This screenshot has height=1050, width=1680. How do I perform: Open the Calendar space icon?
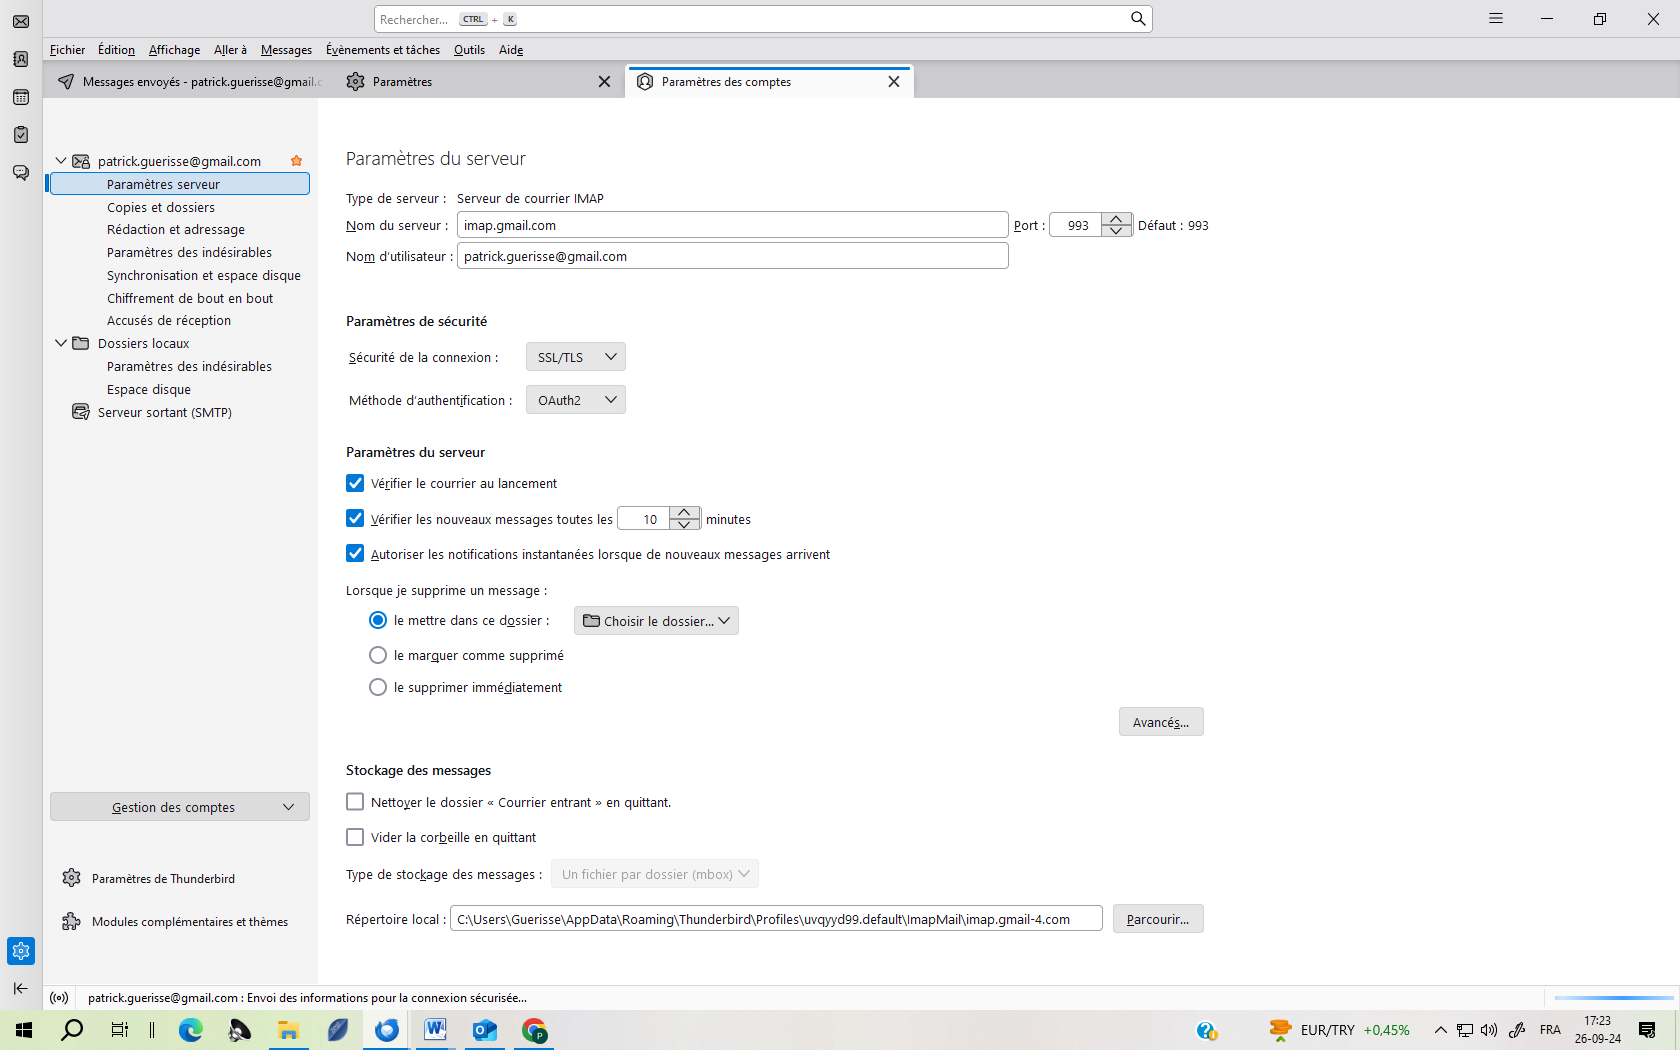(21, 97)
